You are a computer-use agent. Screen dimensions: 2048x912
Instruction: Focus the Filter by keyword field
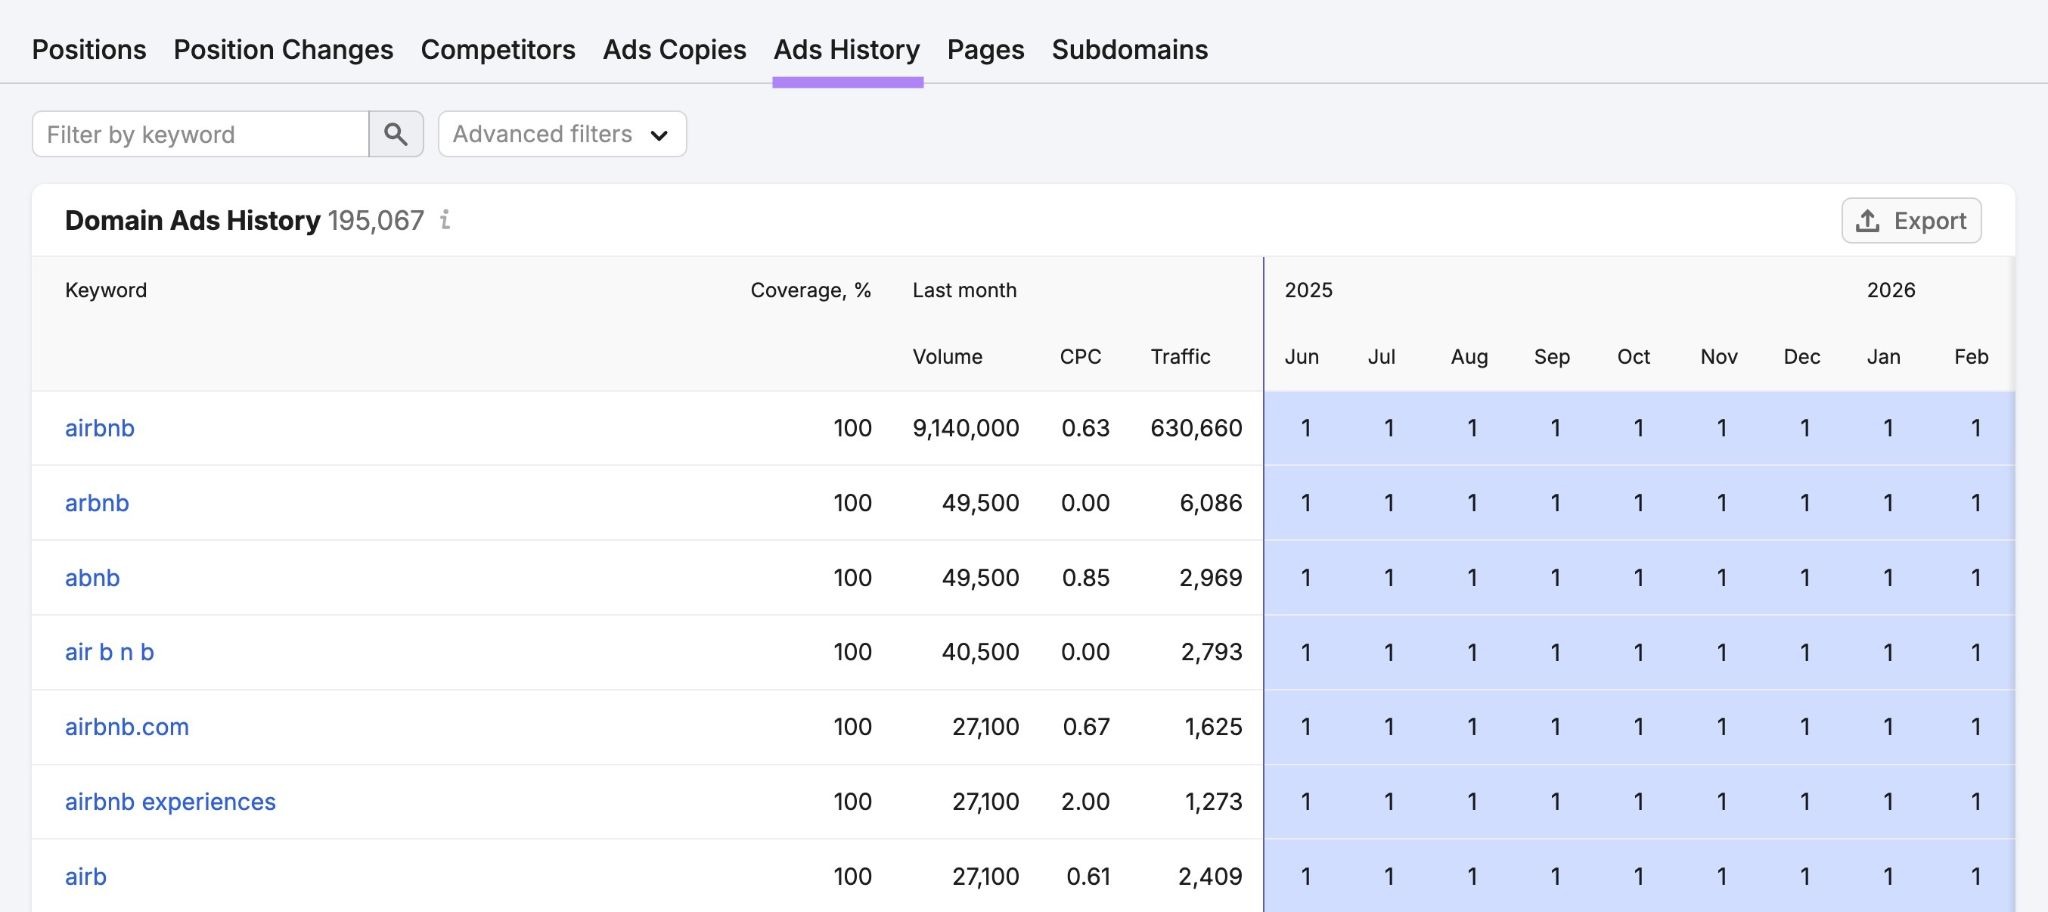coord(200,134)
